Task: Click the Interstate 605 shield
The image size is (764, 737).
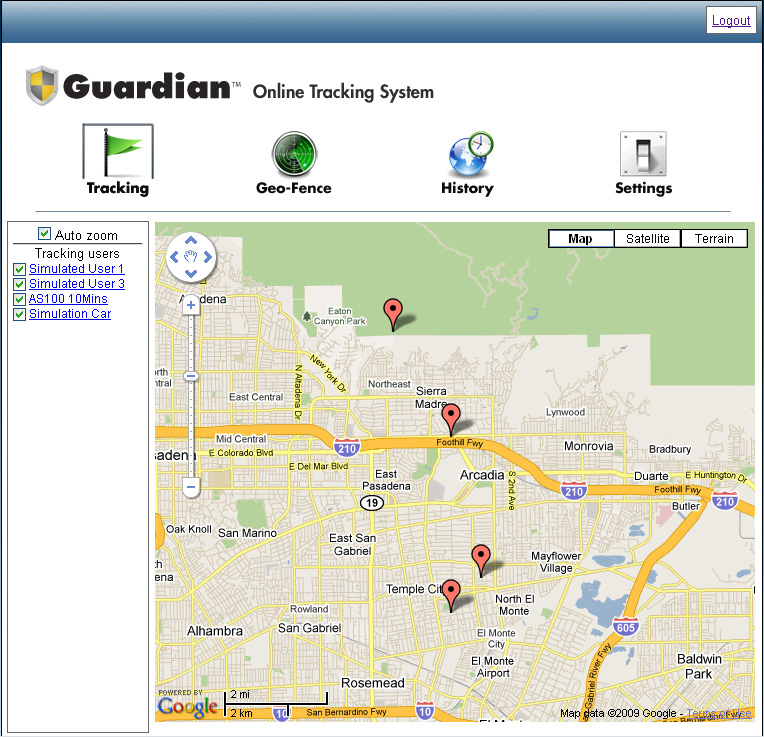Action: pos(626,627)
